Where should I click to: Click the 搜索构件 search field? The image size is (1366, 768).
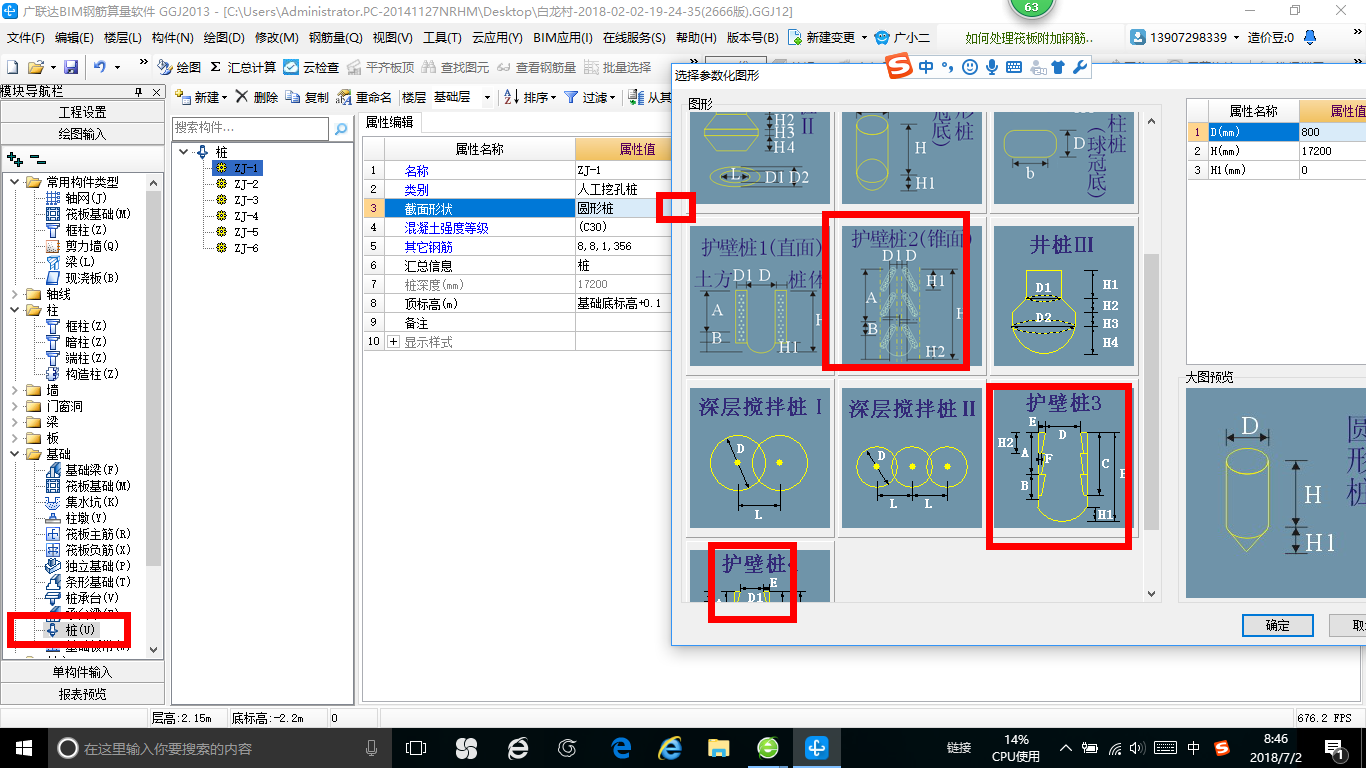[250, 128]
